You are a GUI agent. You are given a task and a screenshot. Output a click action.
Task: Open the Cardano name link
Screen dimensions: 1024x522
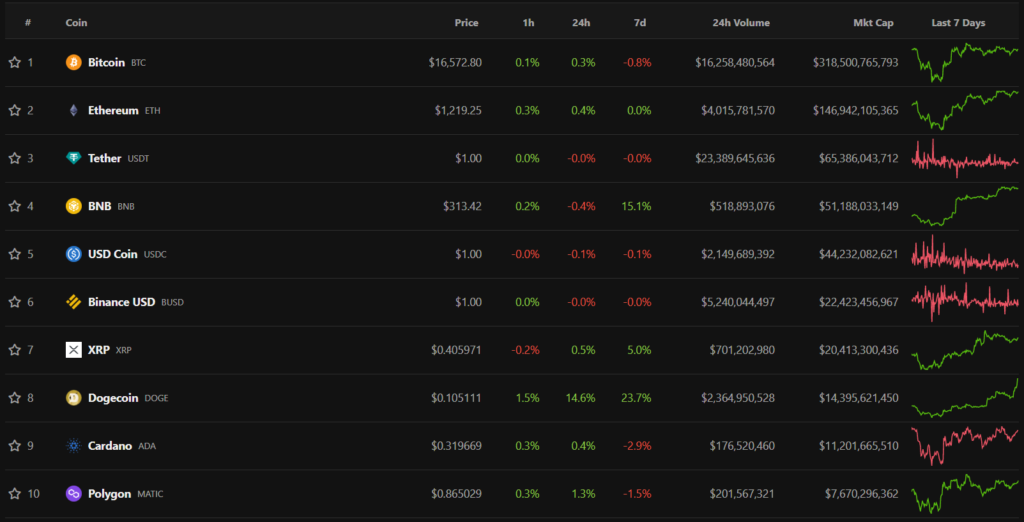(110, 446)
